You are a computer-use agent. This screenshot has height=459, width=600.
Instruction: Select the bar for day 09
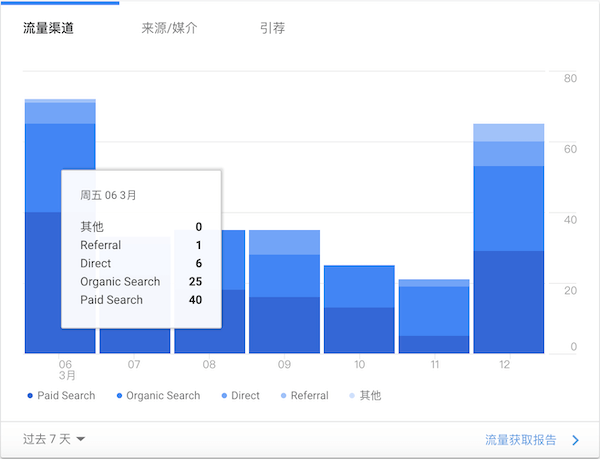(x=284, y=291)
